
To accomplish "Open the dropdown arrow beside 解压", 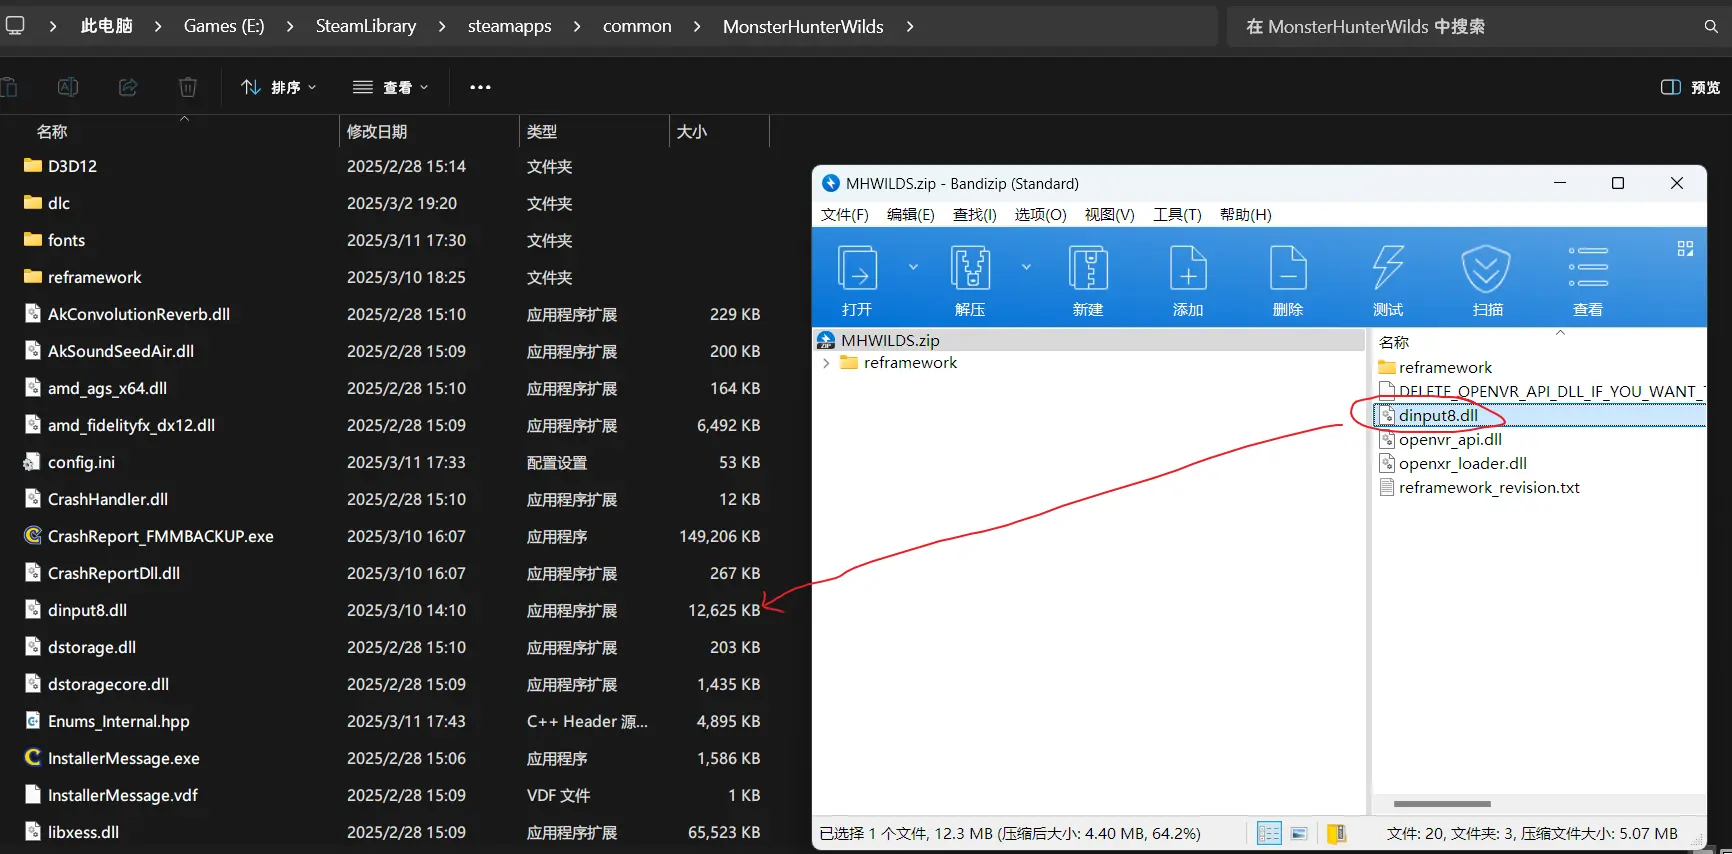I will [1026, 267].
